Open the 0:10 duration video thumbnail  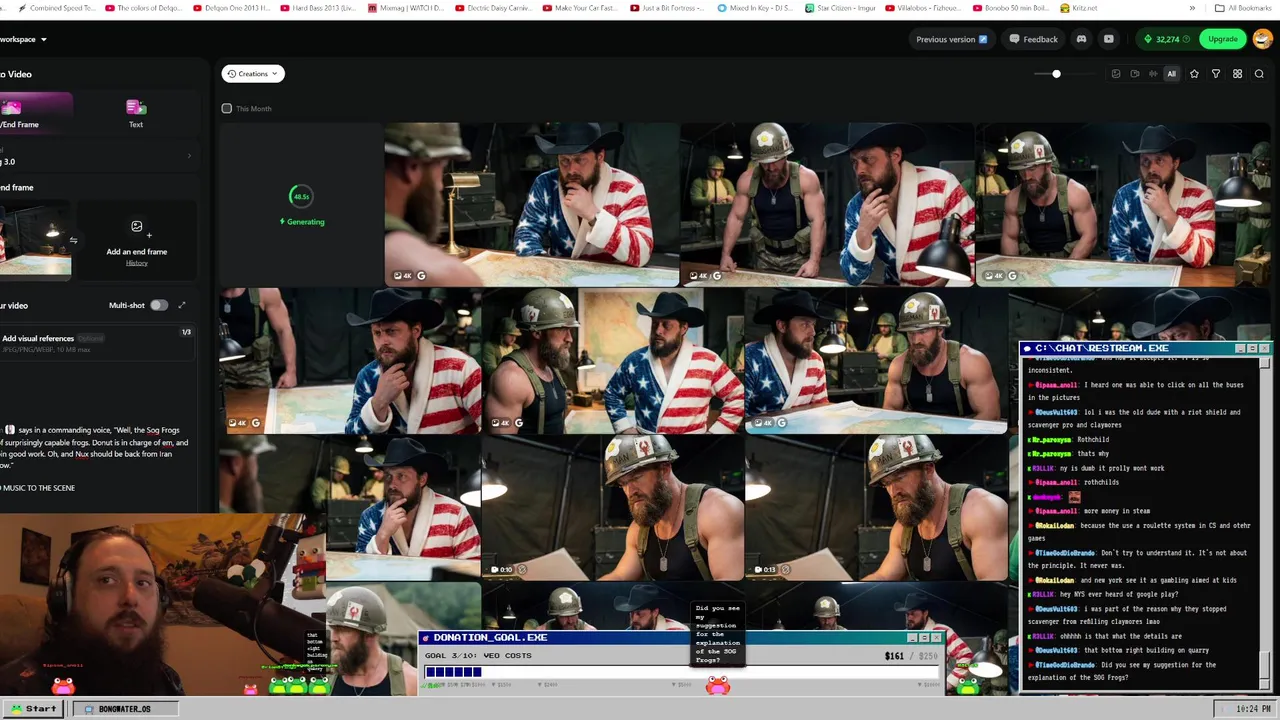613,507
